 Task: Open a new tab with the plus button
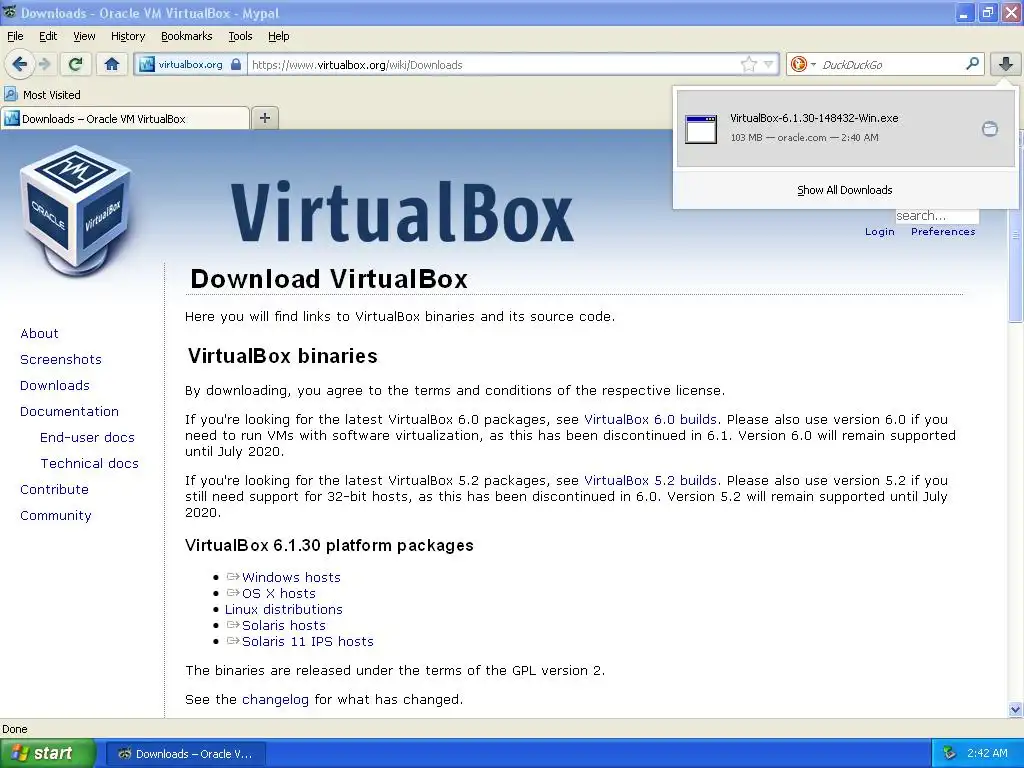264,118
